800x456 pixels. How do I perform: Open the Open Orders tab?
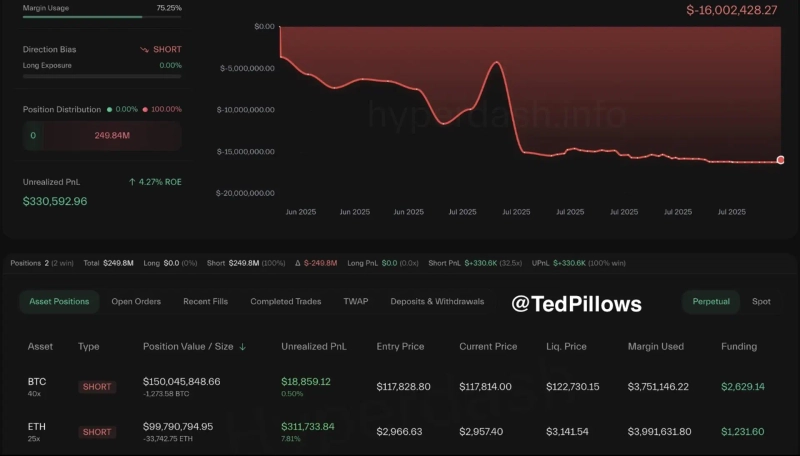pos(136,301)
